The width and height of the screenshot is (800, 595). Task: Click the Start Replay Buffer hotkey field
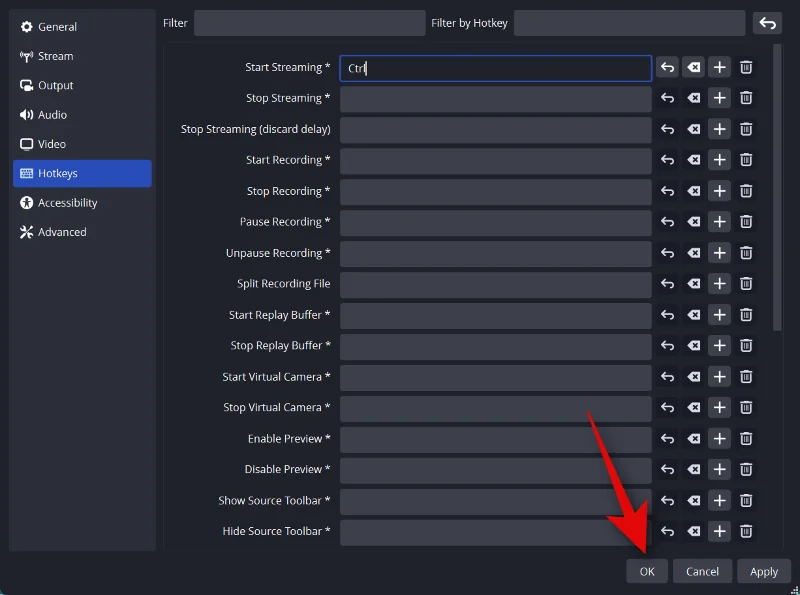pyautogui.click(x=495, y=315)
